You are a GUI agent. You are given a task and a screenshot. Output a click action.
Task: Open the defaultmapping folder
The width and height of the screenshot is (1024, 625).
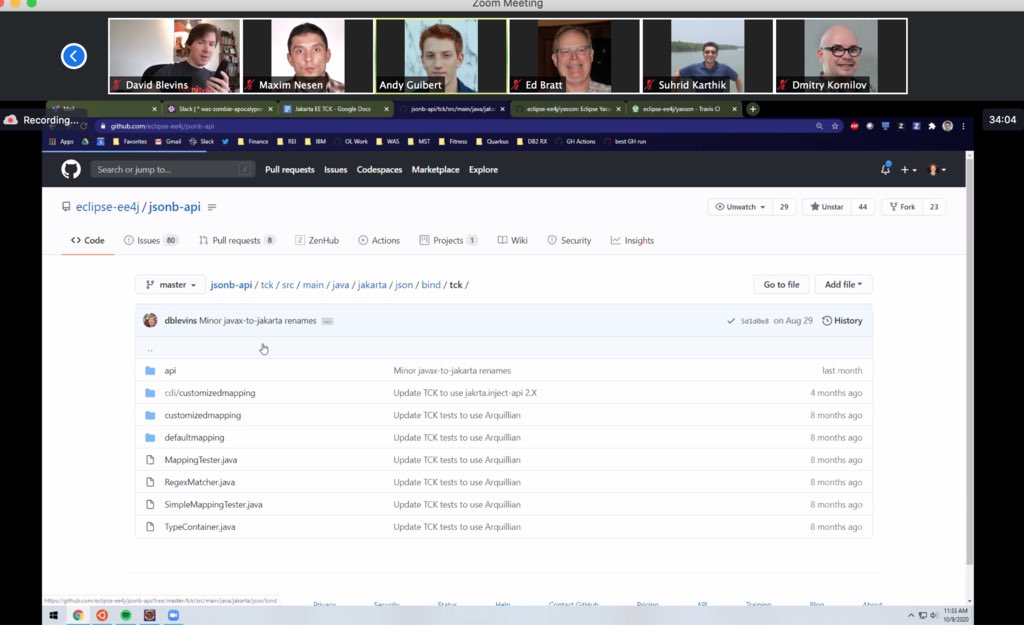pos(194,438)
